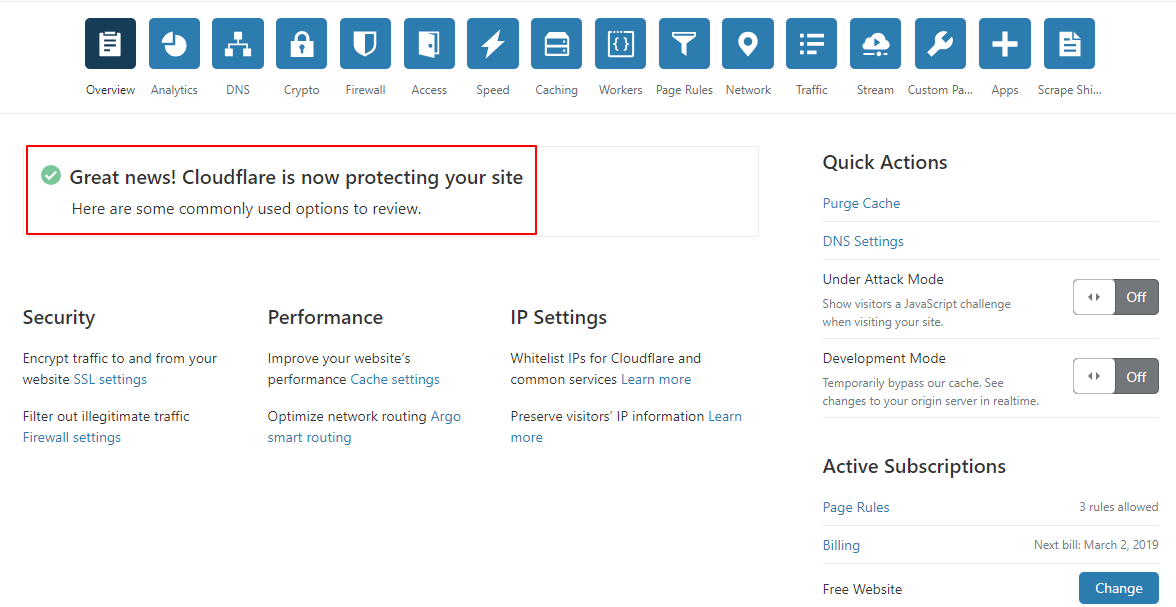Viewport: 1176px width, 607px height.
Task: Click 'Great news! Cloudflare is now protecting' heading
Action: coord(296,178)
